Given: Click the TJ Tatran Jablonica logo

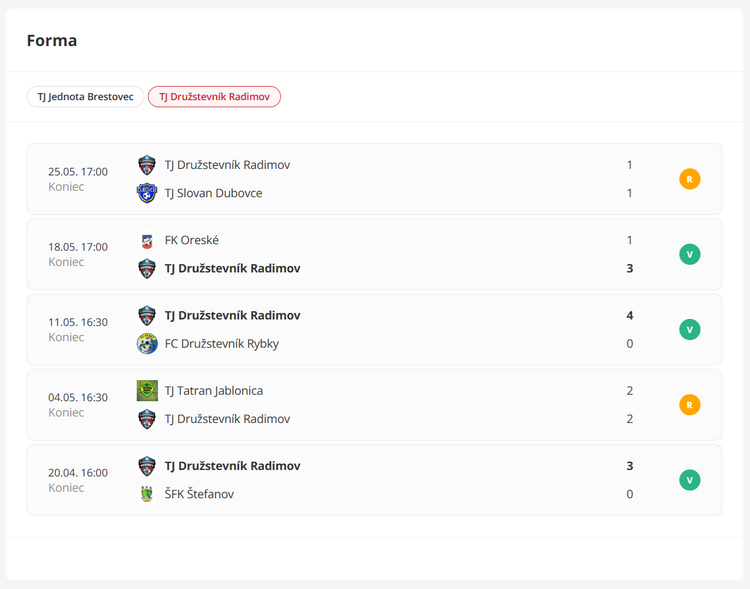Looking at the screenshot, I should point(147,390).
